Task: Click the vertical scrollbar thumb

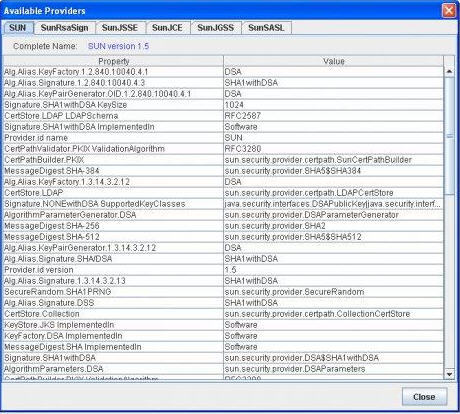Action: point(449,136)
